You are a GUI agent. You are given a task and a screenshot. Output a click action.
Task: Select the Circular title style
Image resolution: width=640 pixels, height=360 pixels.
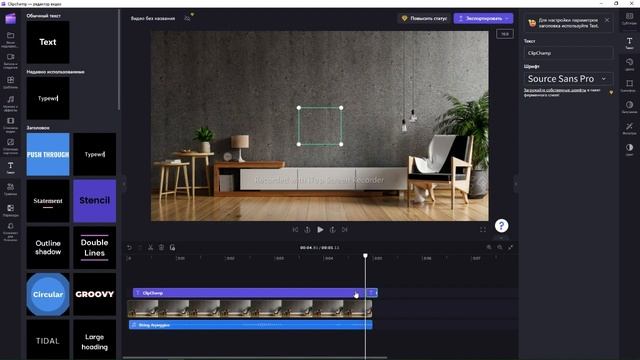click(x=48, y=294)
